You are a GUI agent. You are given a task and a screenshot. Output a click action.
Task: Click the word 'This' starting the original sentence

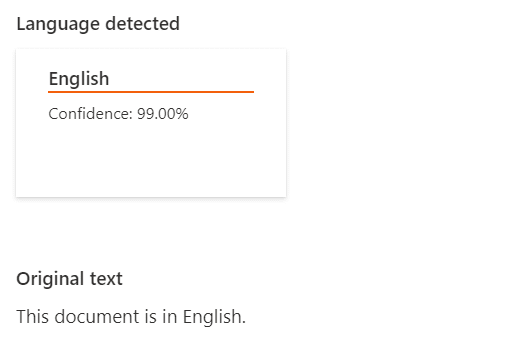click(x=33, y=316)
